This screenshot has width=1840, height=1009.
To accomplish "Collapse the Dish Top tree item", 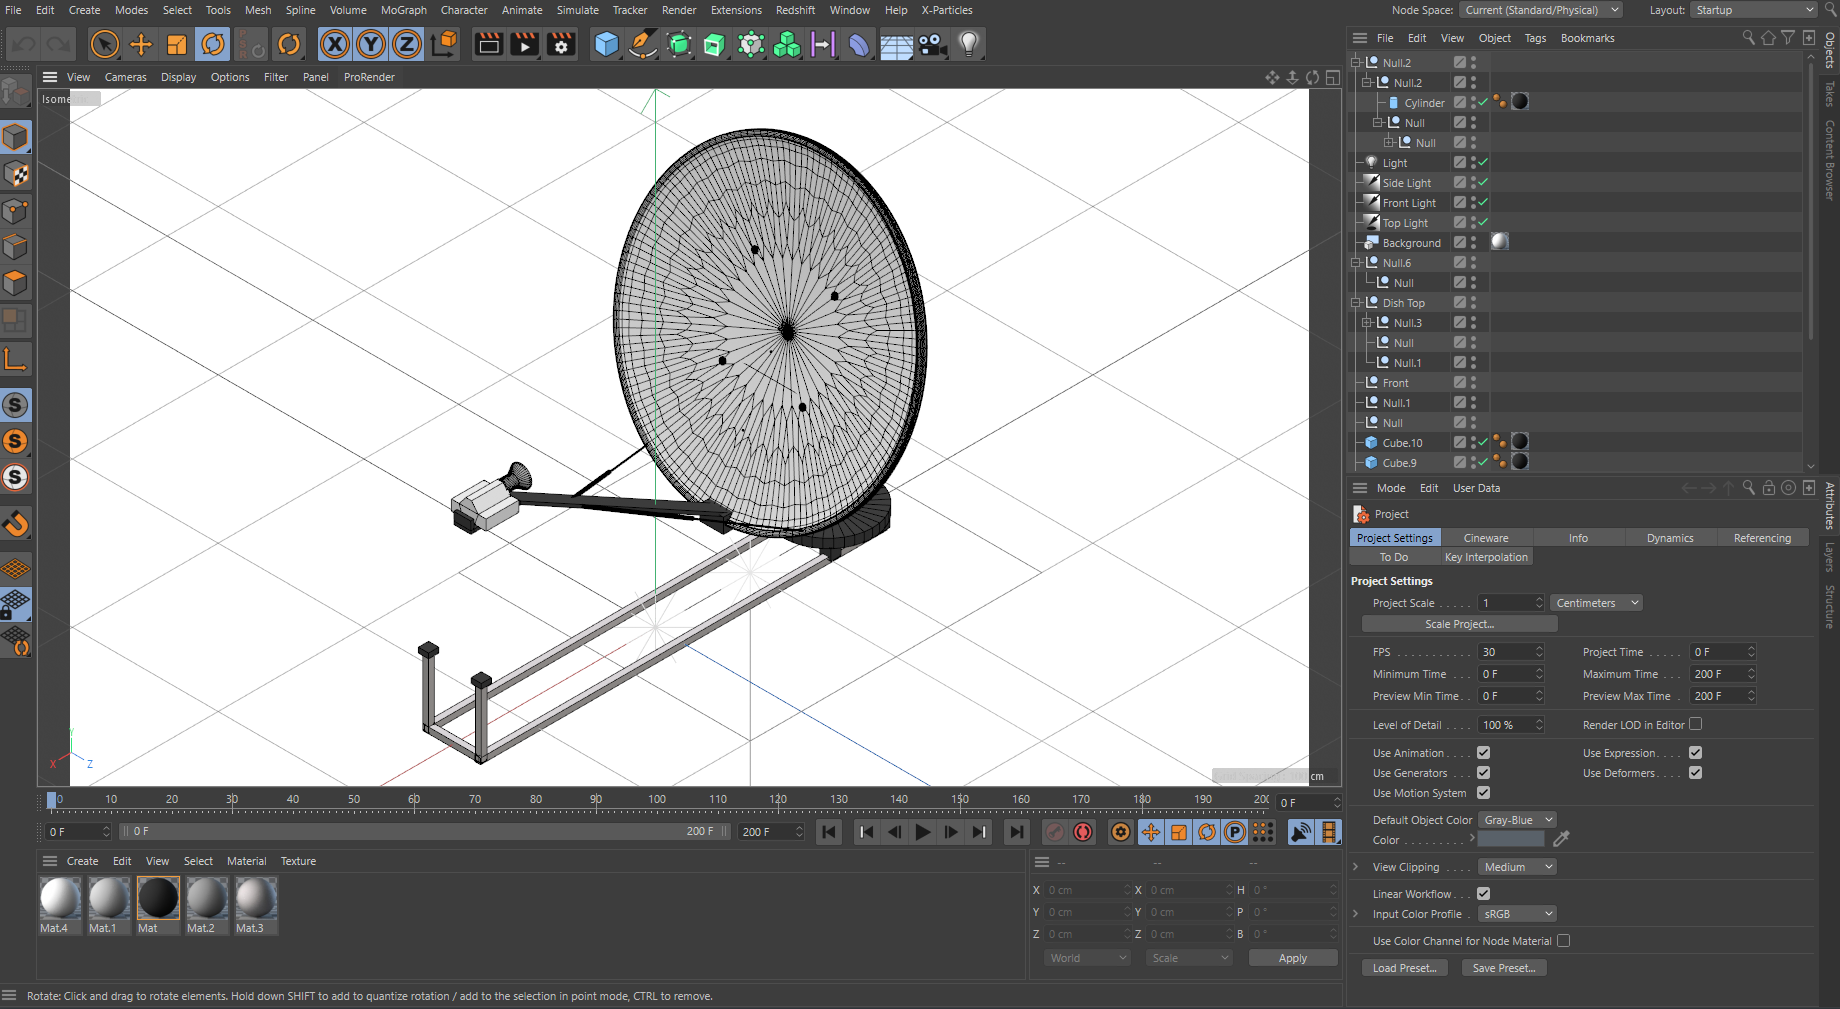I will [x=1356, y=303].
